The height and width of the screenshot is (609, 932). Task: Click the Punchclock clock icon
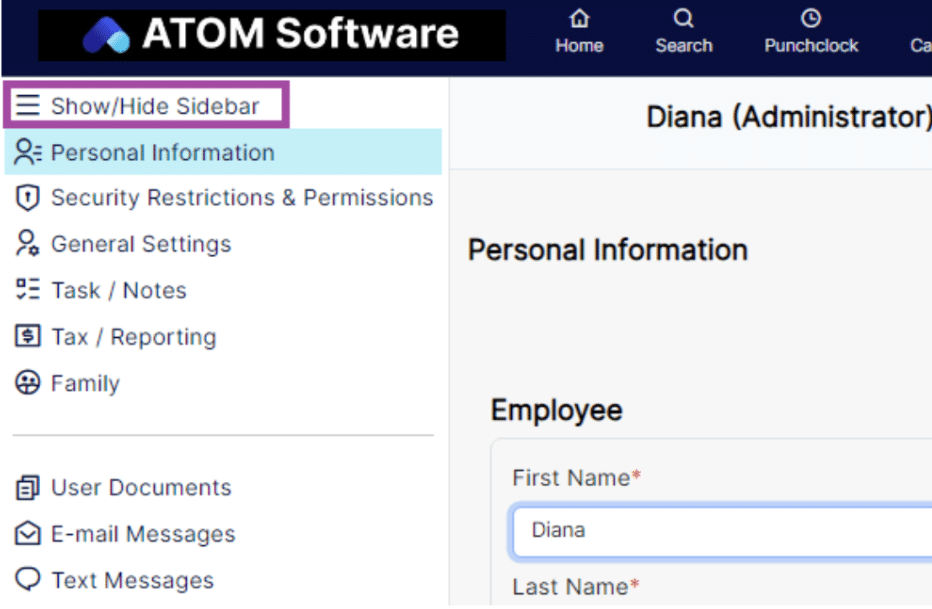[811, 19]
